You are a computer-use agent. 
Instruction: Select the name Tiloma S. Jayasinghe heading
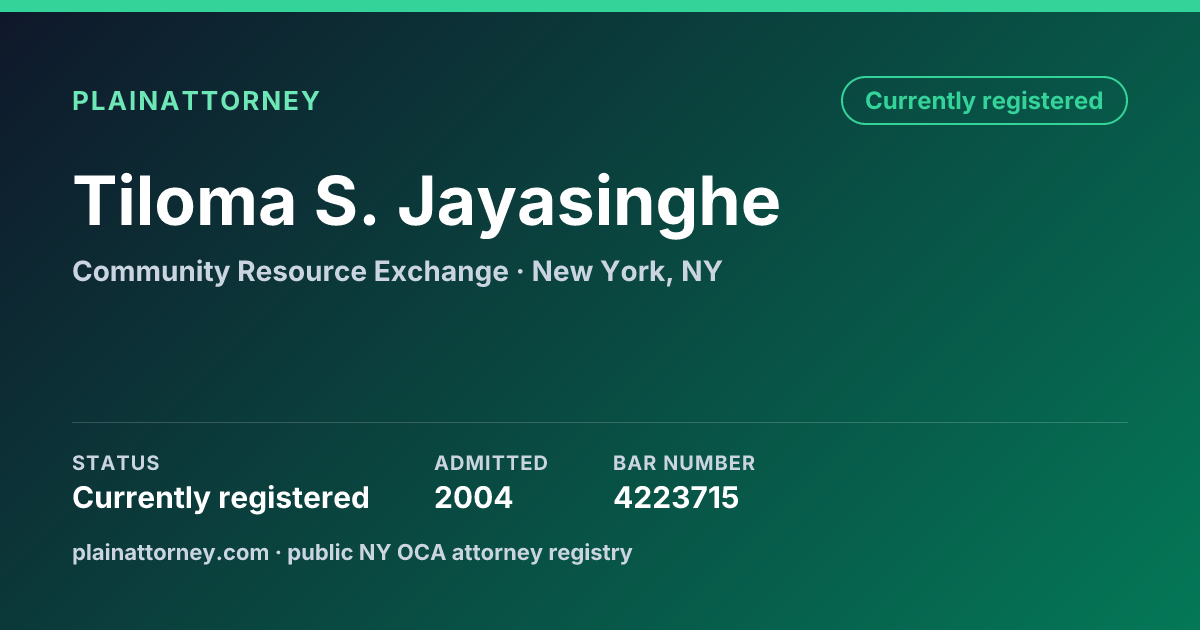click(x=426, y=203)
